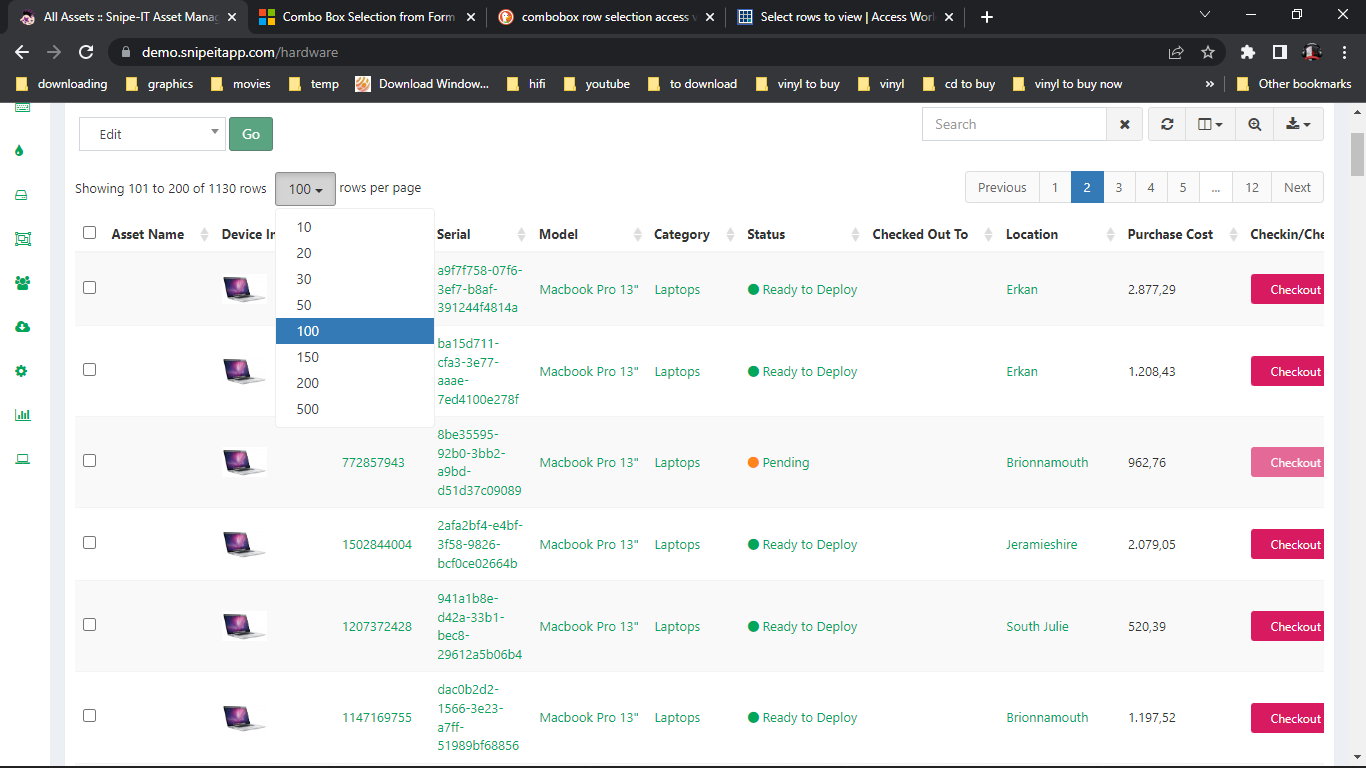Check the row with serial a9f7f758-07f6
The height and width of the screenshot is (768, 1366).
pos(89,287)
